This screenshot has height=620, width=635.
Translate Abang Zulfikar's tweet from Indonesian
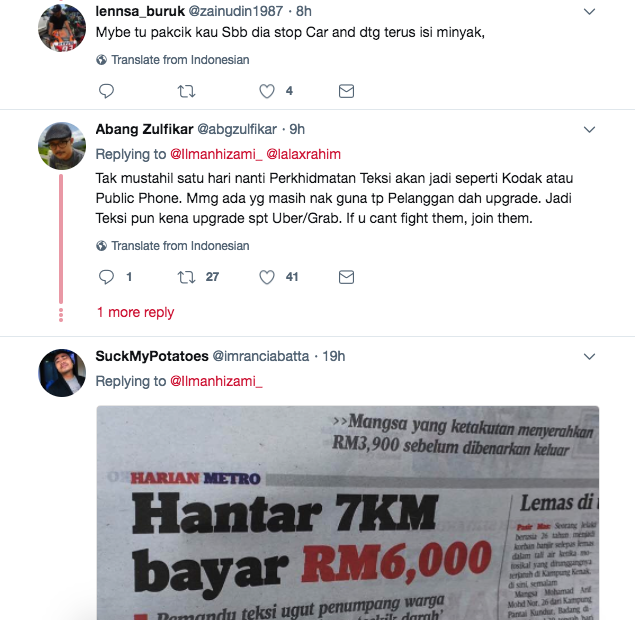(x=173, y=246)
